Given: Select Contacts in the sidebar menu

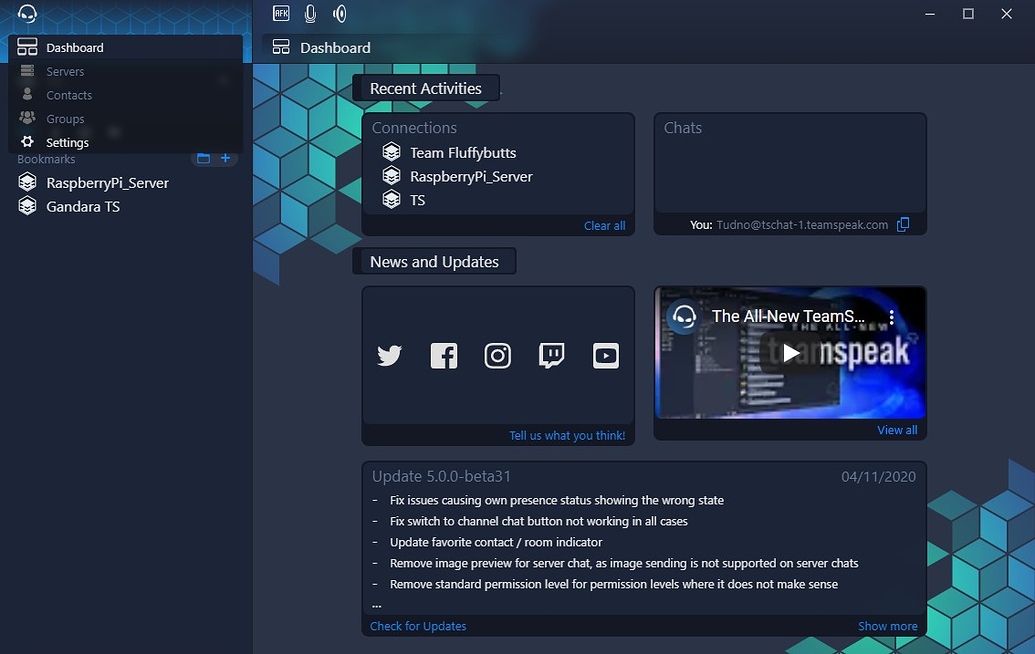Looking at the screenshot, I should 68,95.
